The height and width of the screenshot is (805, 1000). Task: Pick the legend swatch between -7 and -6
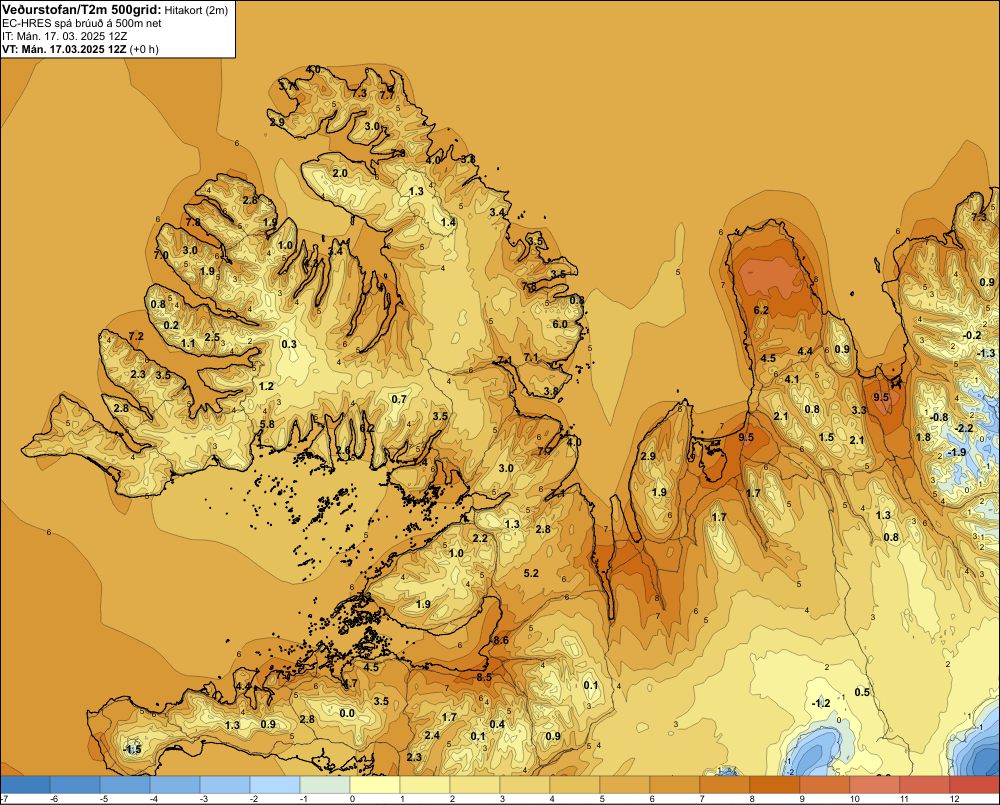(26, 784)
